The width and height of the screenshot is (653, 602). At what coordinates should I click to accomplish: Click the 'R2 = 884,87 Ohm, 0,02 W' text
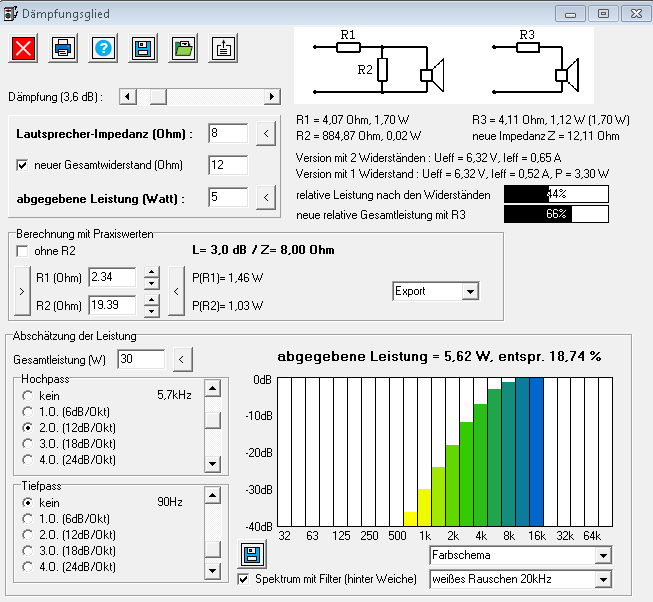click(359, 136)
